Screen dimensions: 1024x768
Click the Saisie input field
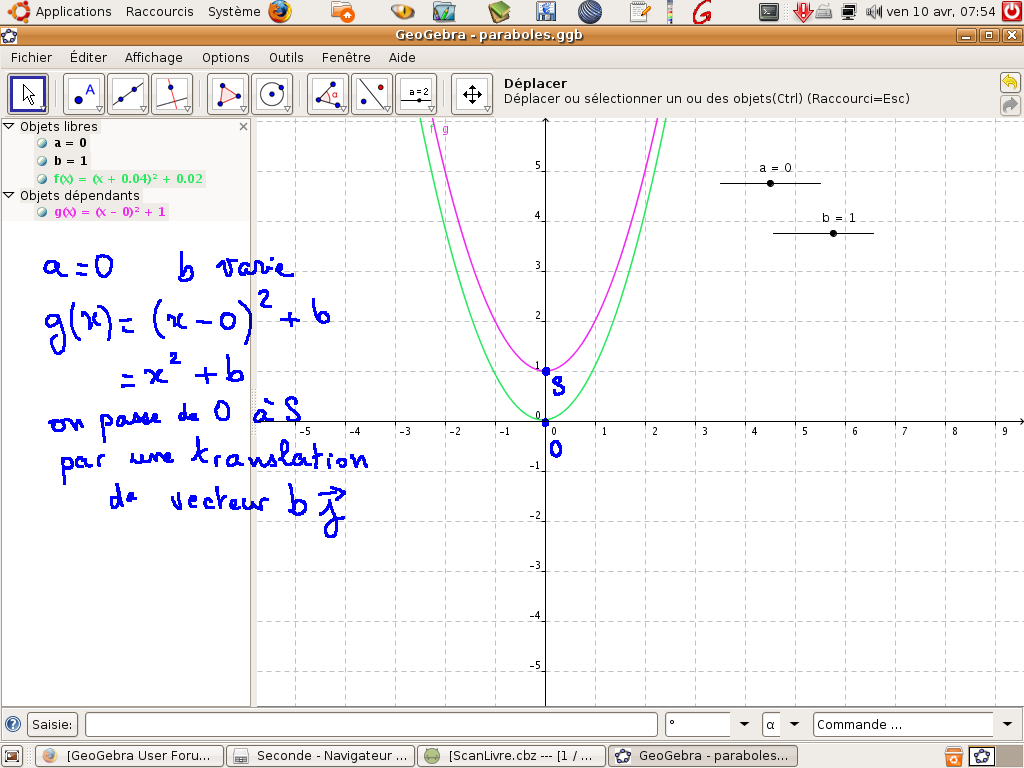(x=370, y=724)
